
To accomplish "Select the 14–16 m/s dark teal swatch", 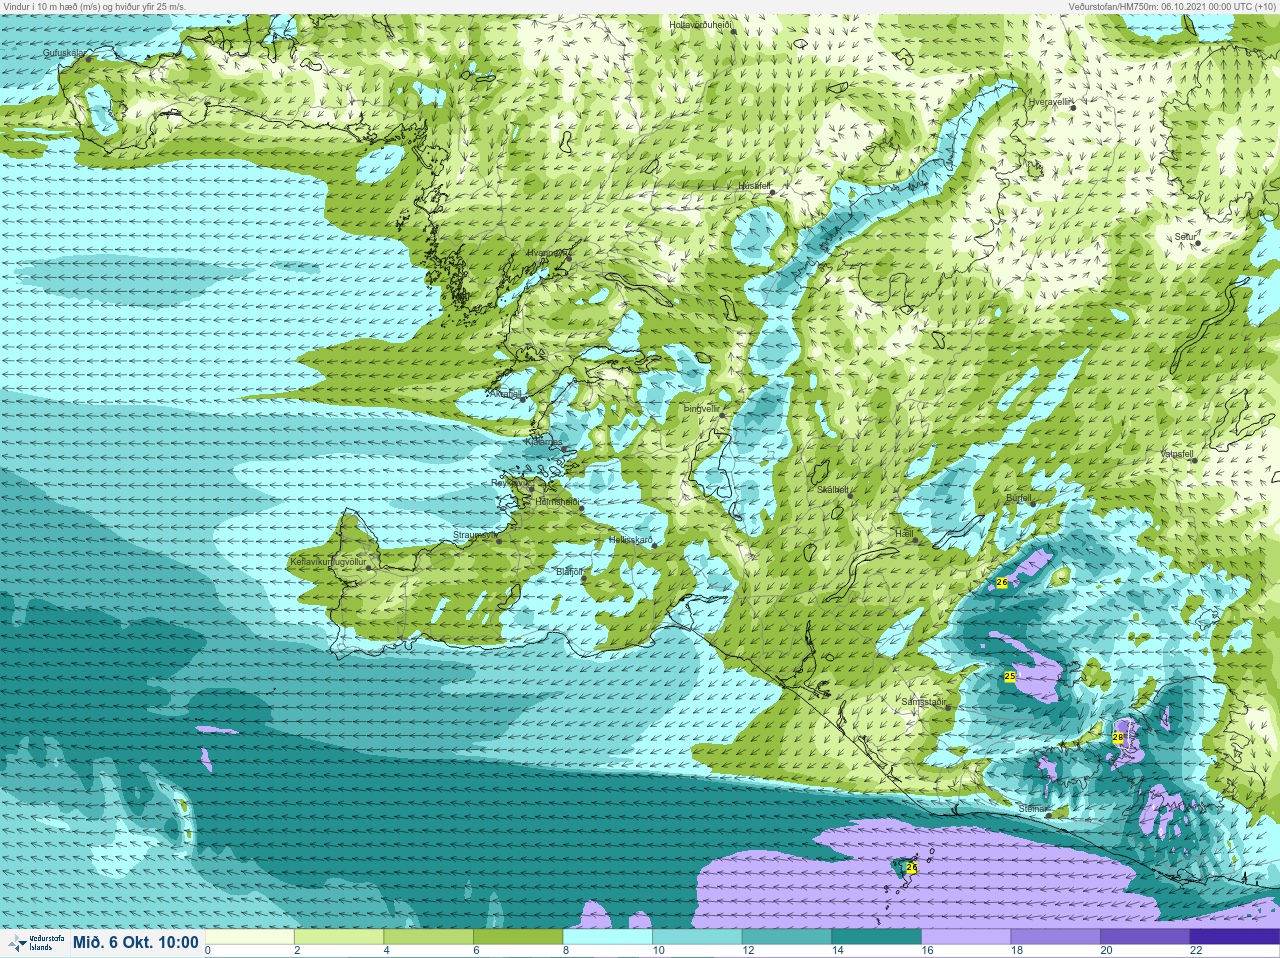I will tap(876, 937).
